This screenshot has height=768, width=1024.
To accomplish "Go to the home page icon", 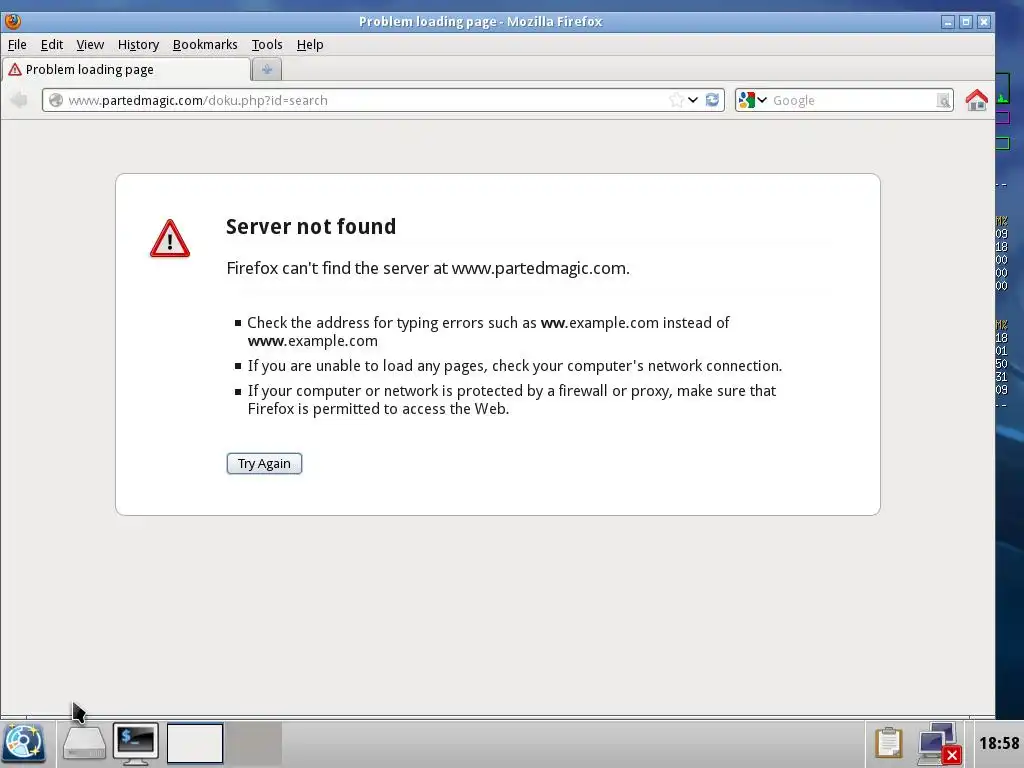I will click(976, 100).
